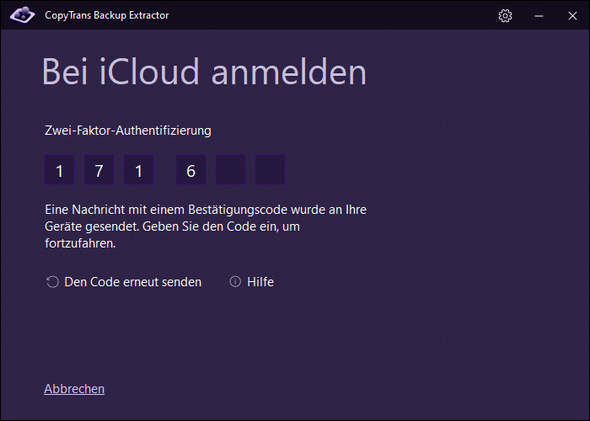Select the second code box containing 7
Image resolution: width=590 pixels, height=421 pixels.
coord(99,170)
